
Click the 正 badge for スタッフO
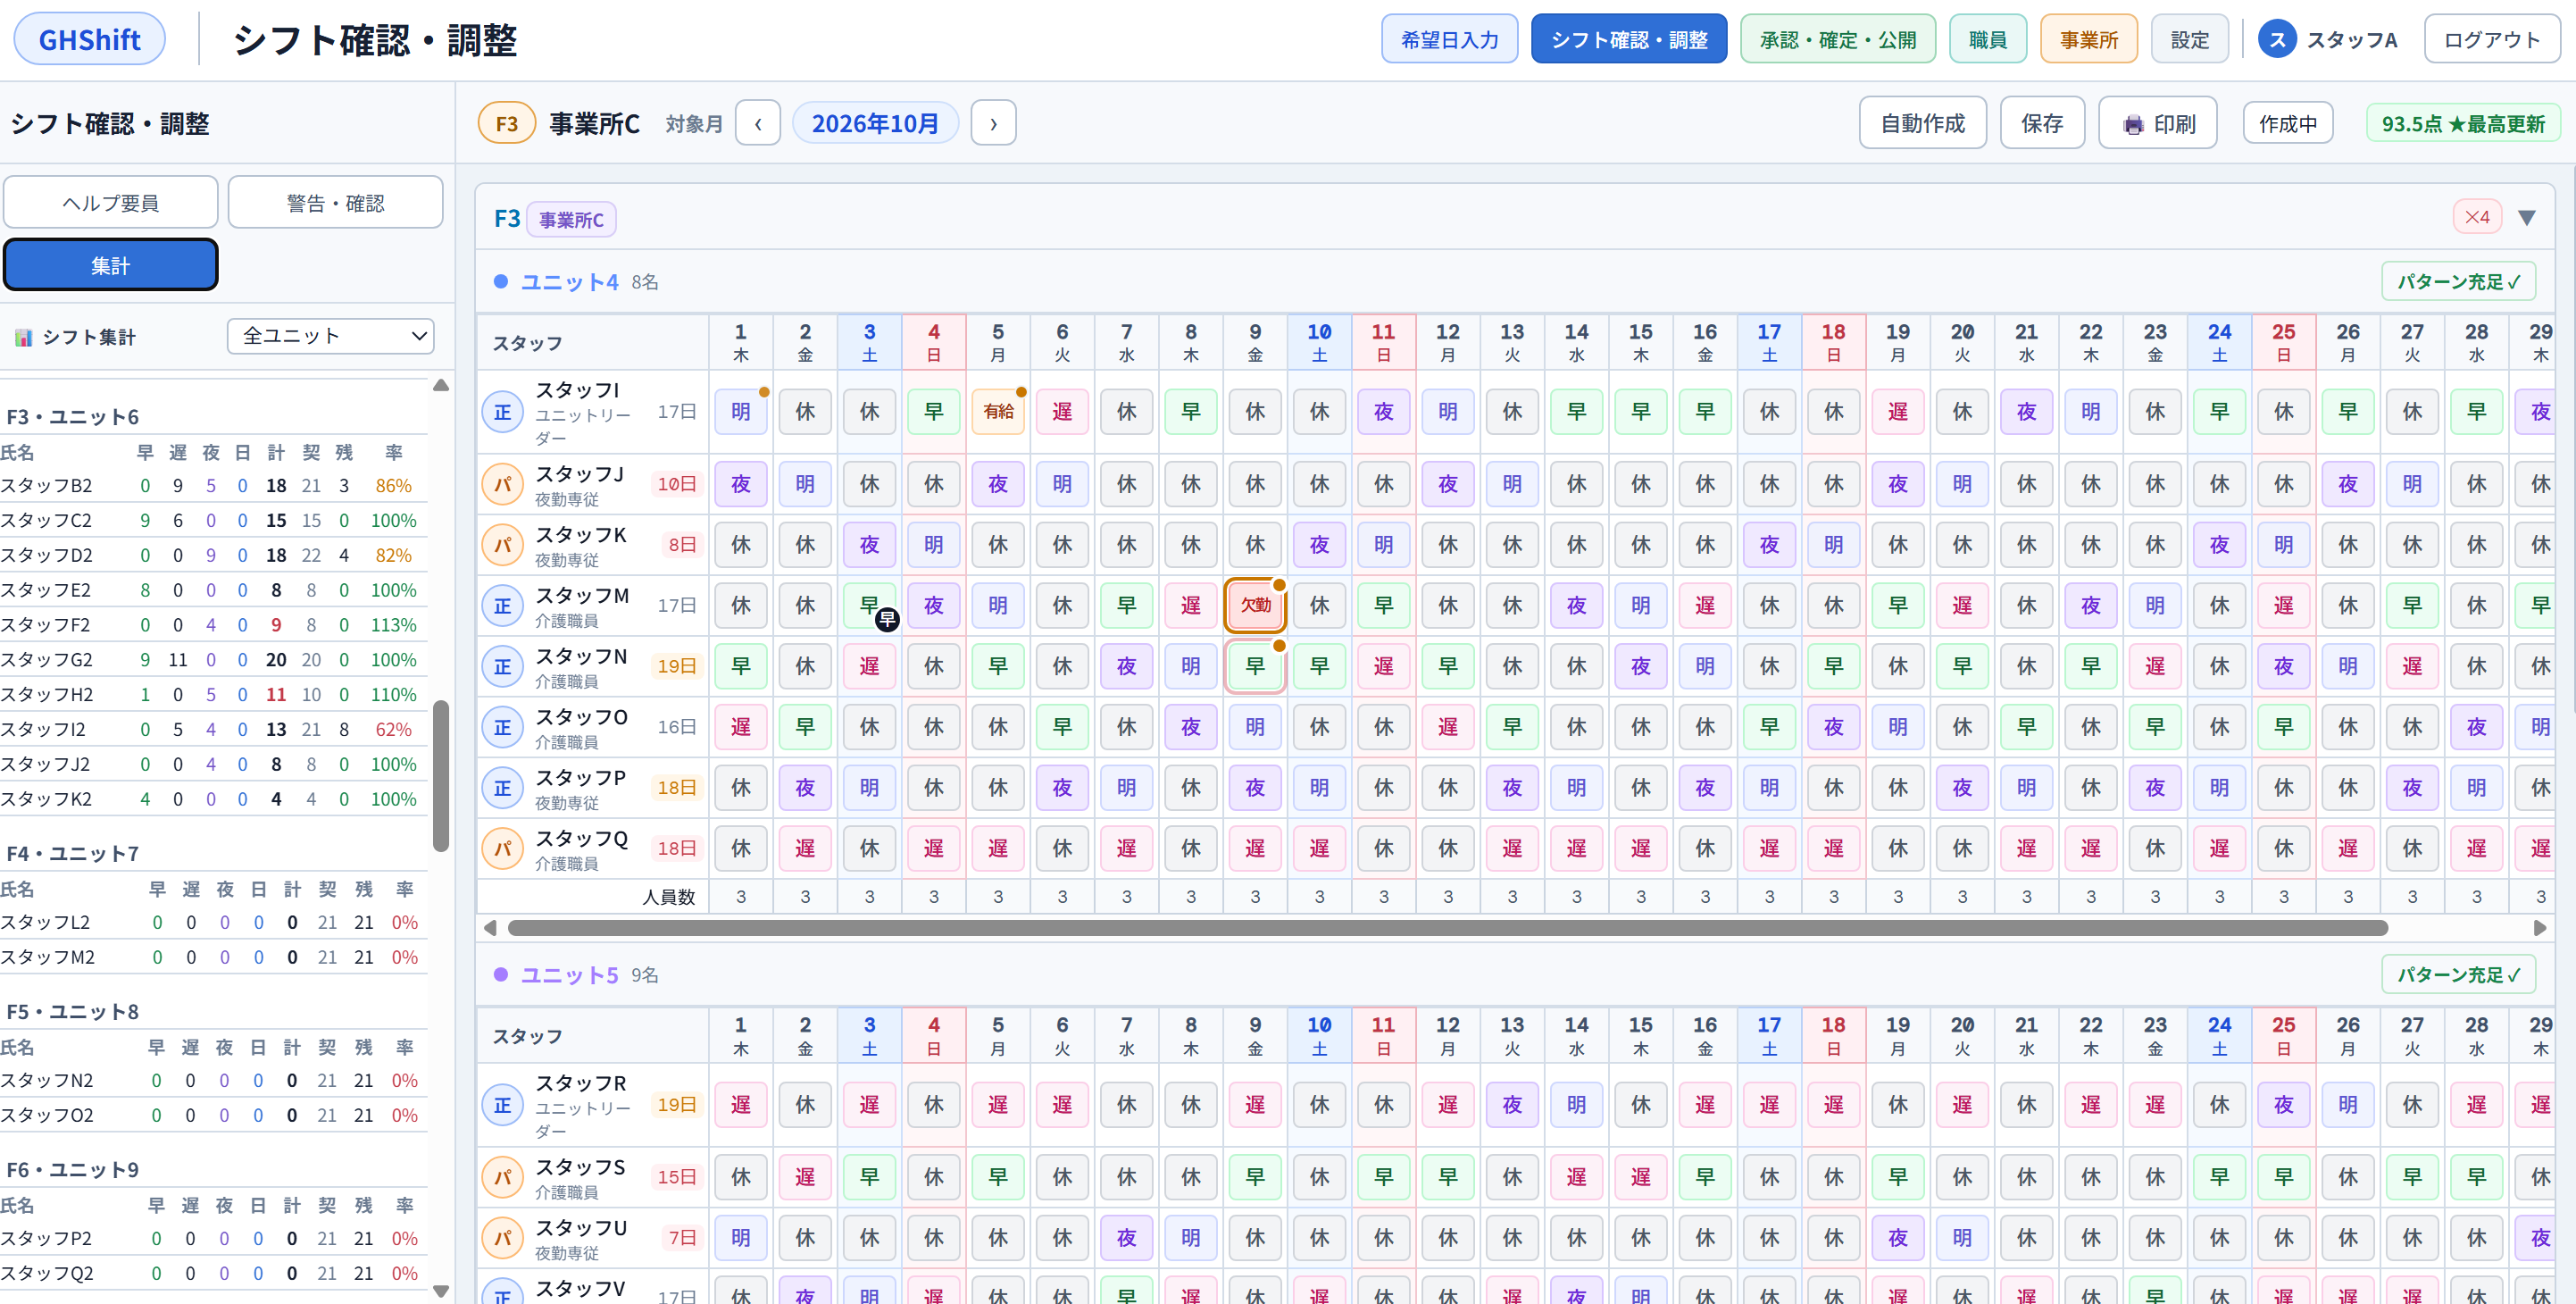(x=503, y=727)
